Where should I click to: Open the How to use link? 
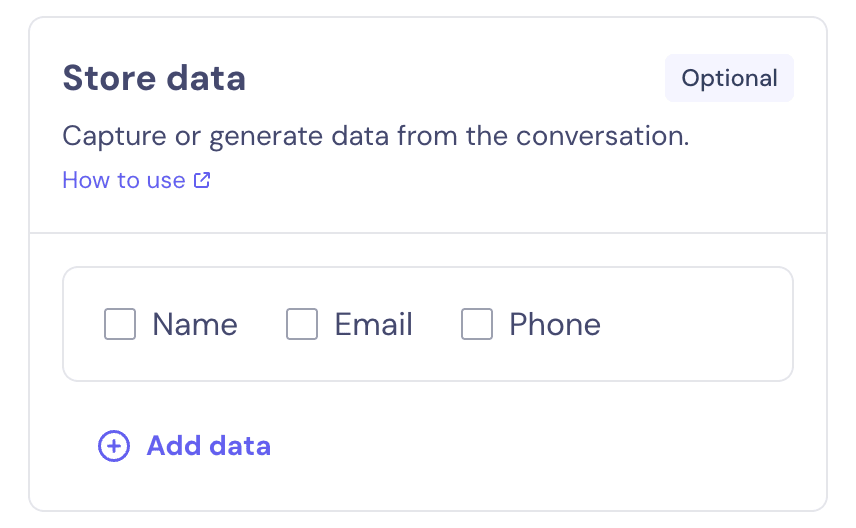tap(124, 181)
